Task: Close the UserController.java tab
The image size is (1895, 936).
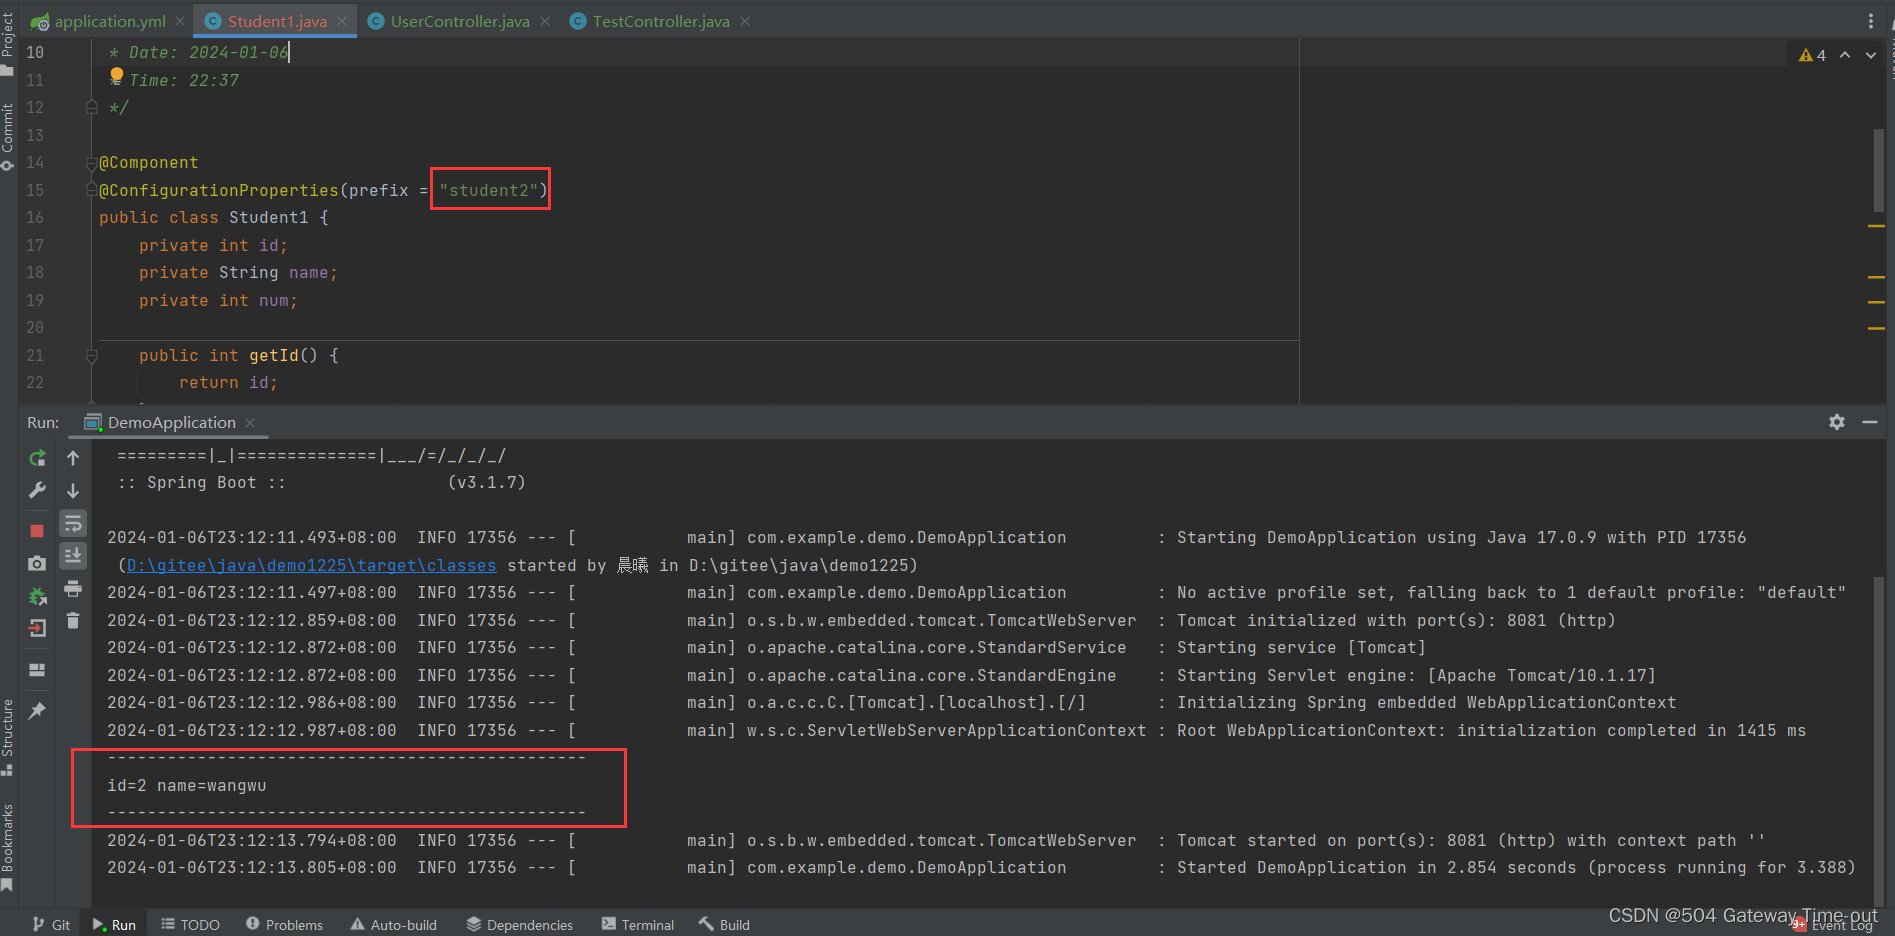Action: point(545,21)
